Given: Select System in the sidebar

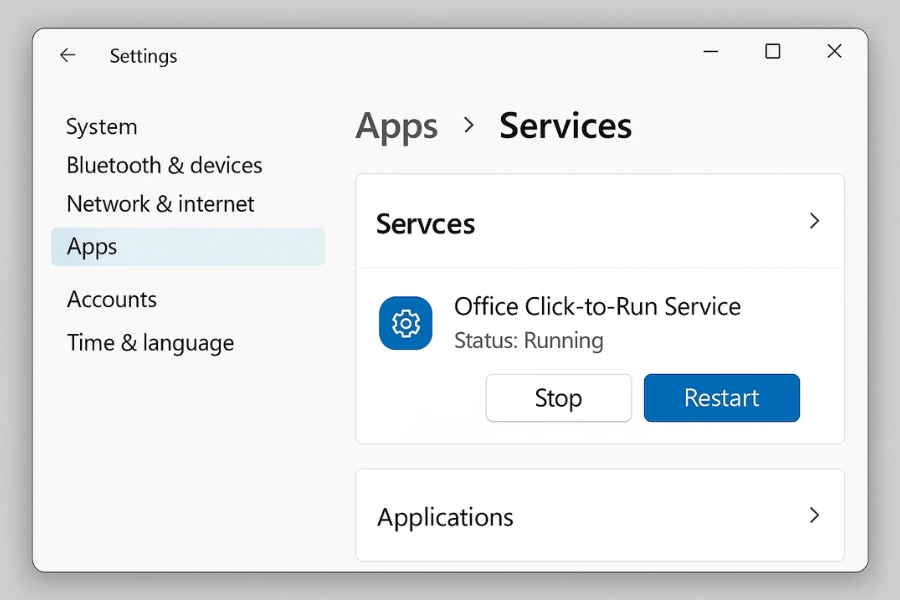Looking at the screenshot, I should tap(101, 126).
